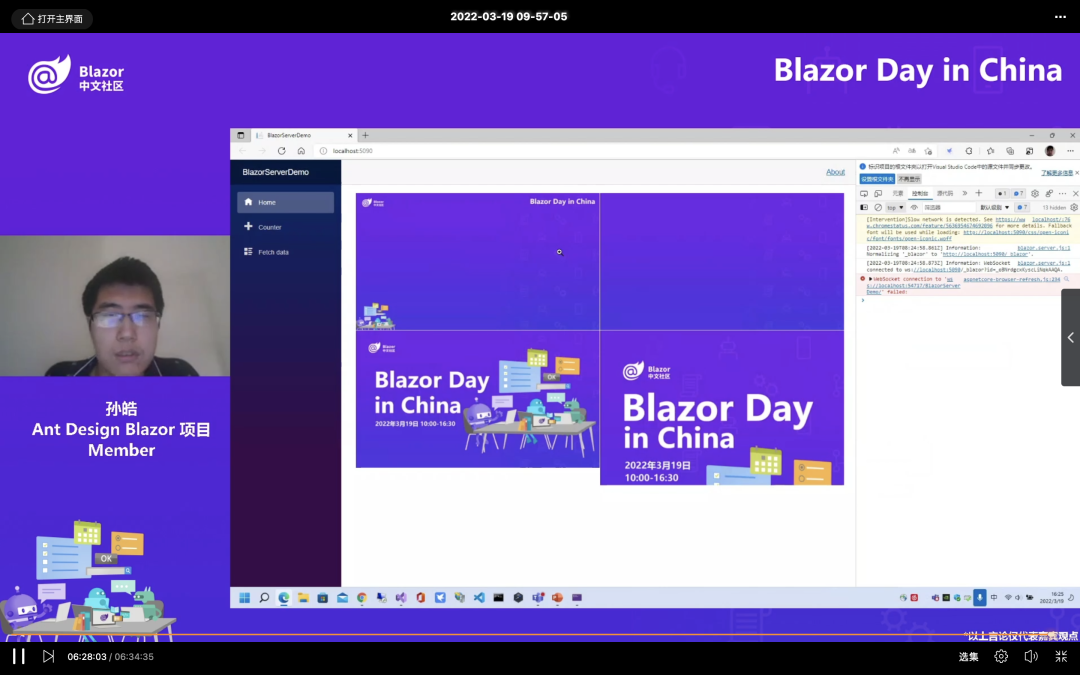Image resolution: width=1080 pixels, height=675 pixels.
Task: Toggle live expression eye icon
Action: [x=914, y=207]
